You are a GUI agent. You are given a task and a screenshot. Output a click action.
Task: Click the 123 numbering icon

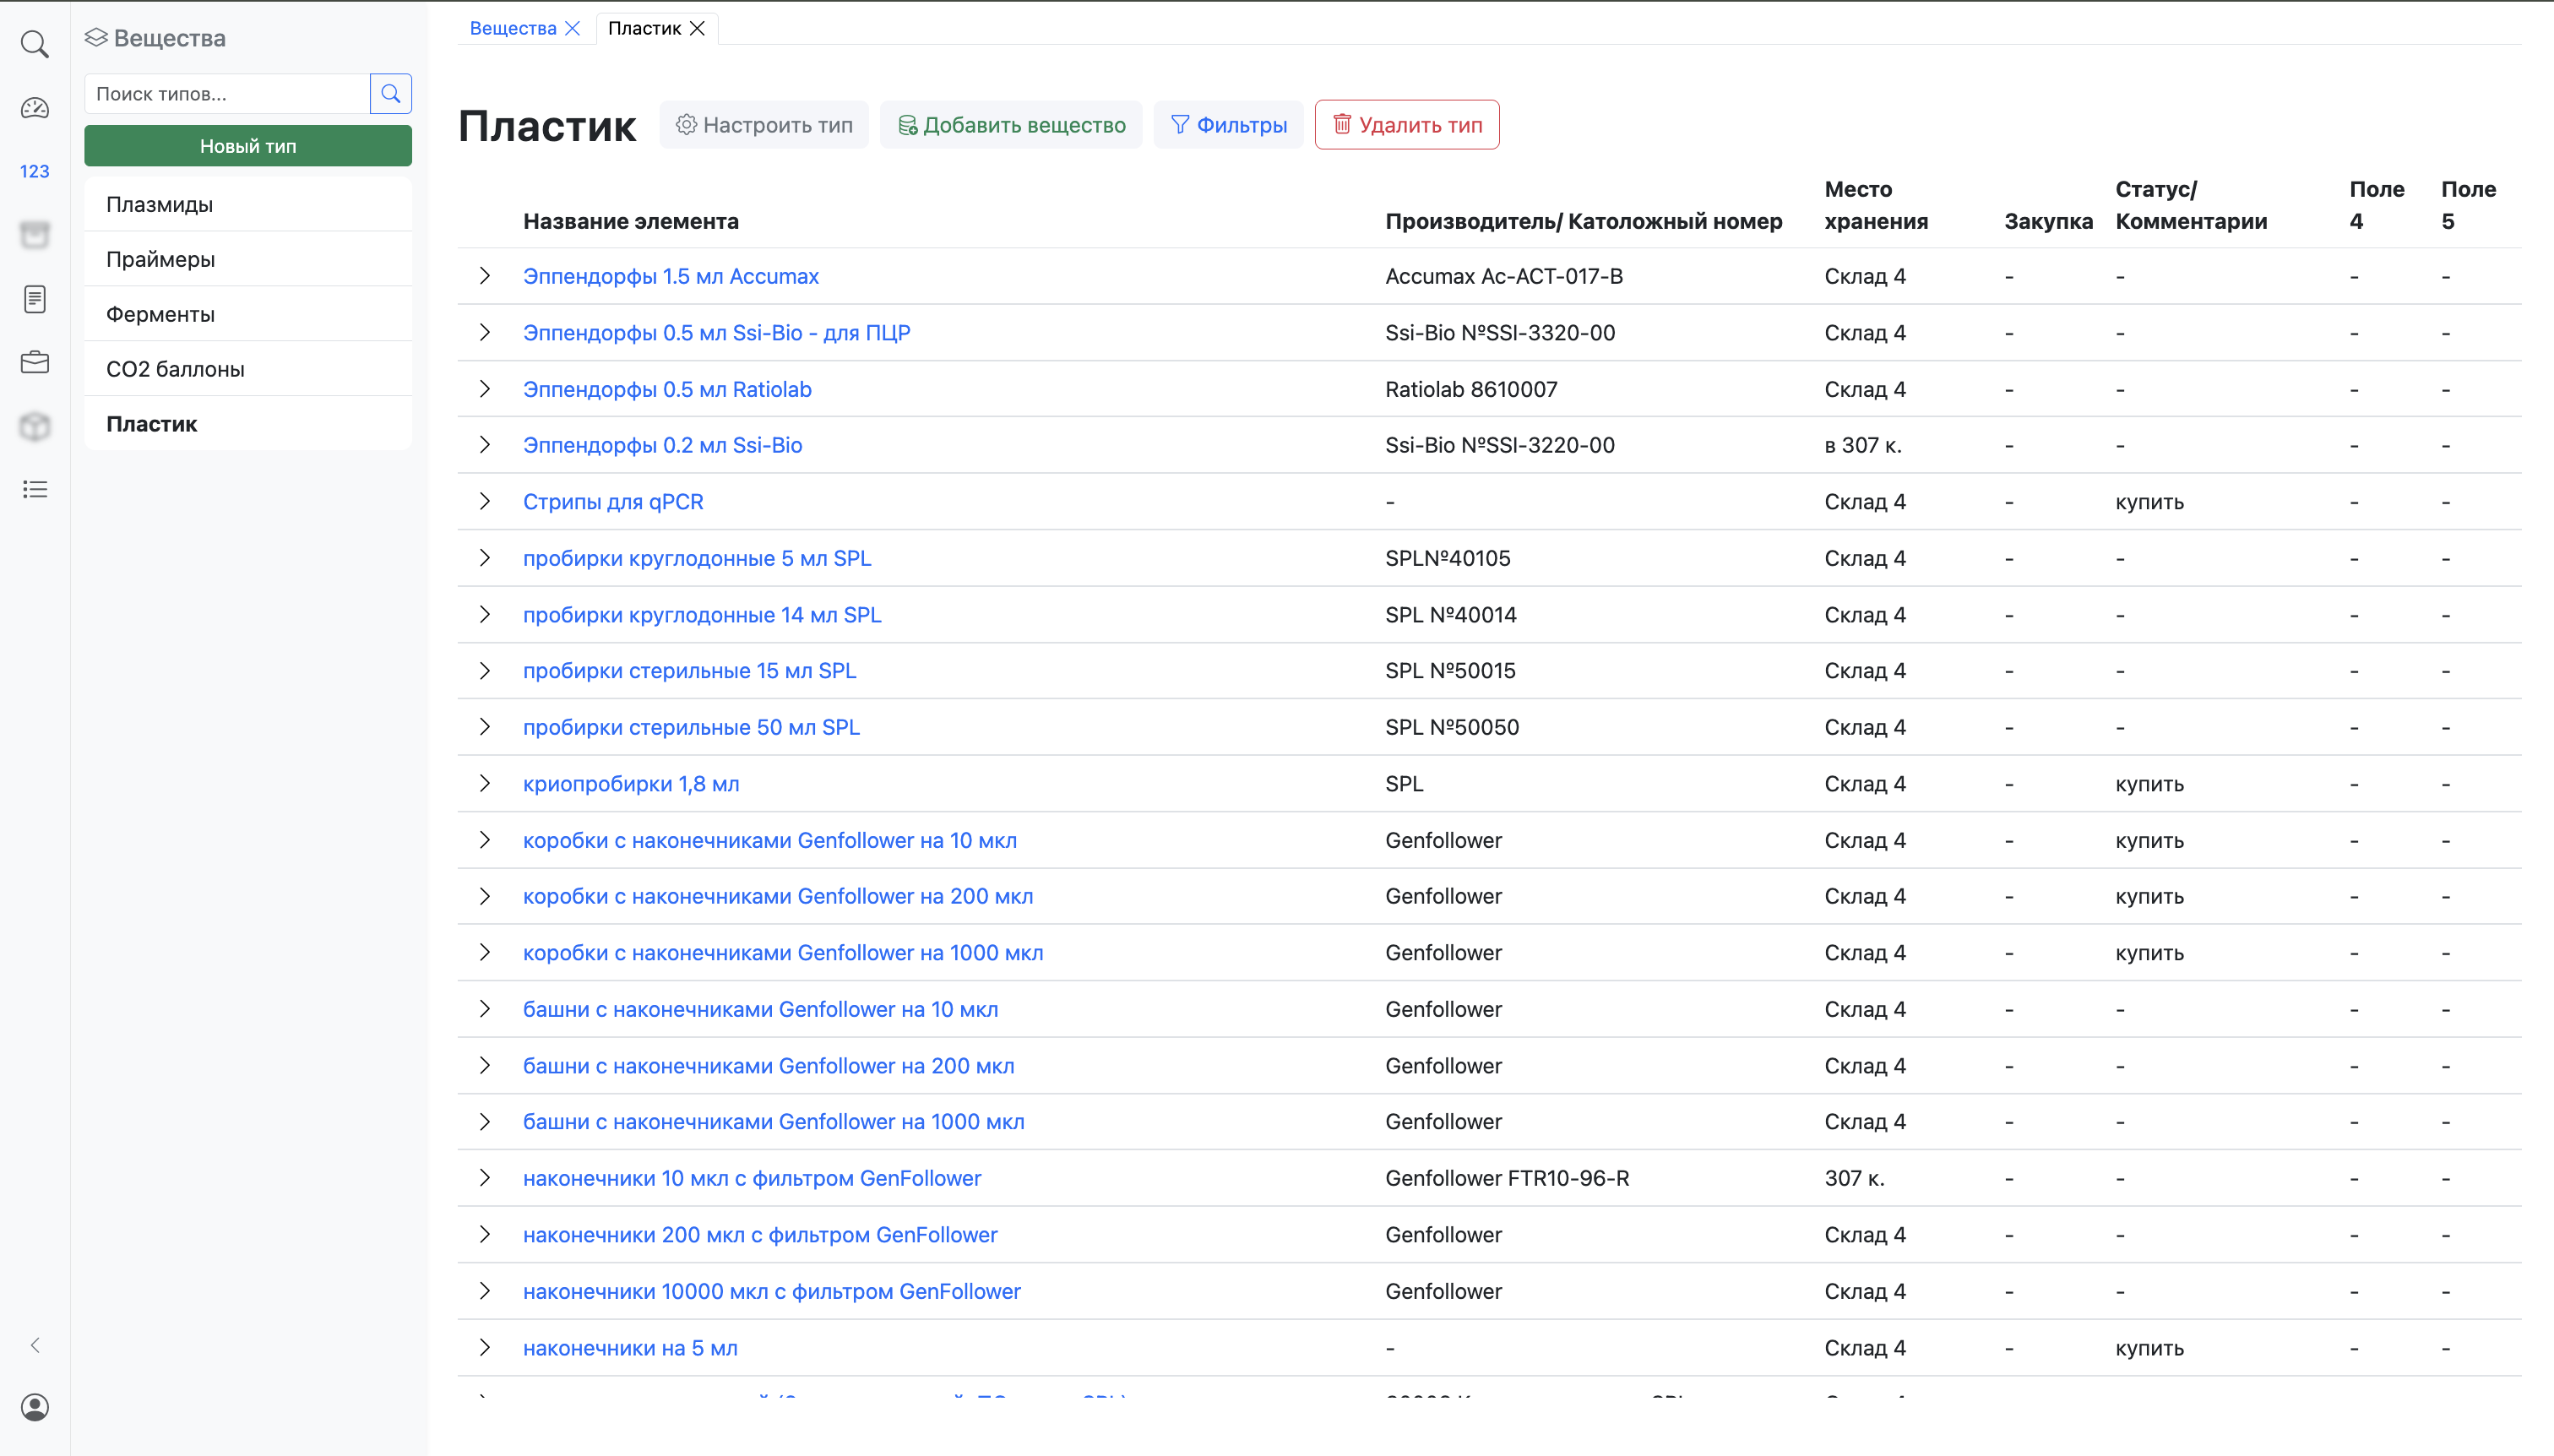click(35, 171)
